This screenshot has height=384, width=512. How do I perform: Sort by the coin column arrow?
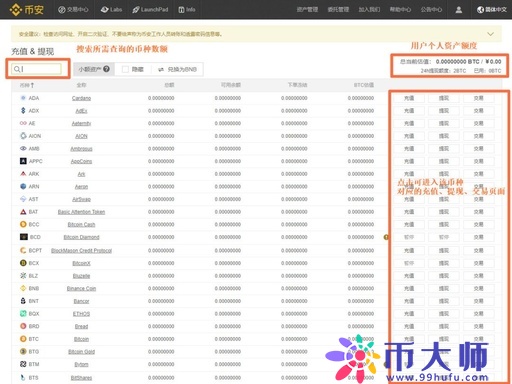[x=32, y=85]
